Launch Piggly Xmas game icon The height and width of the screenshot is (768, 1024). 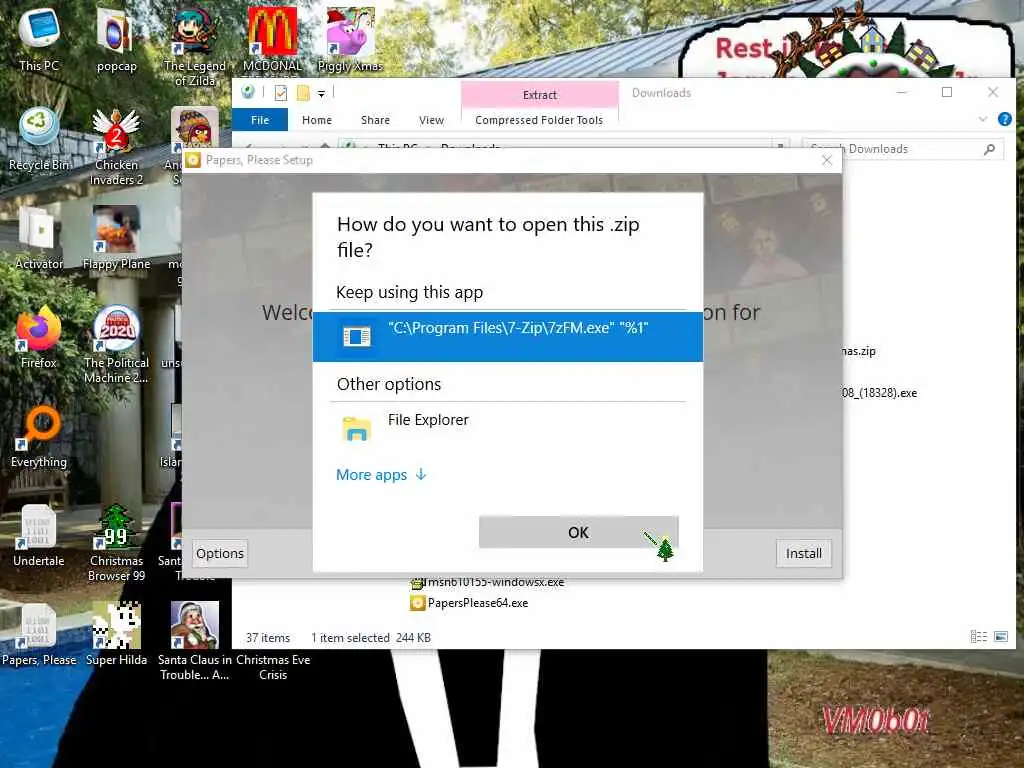coord(350,39)
